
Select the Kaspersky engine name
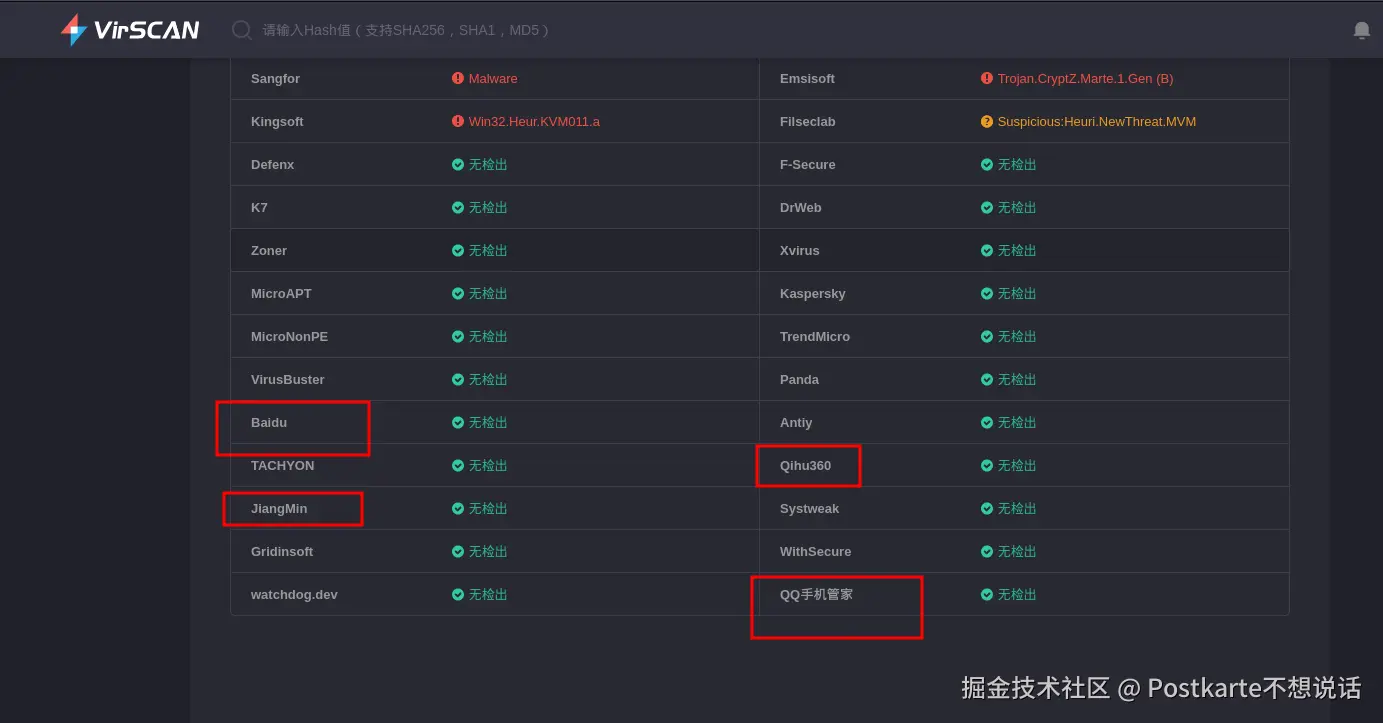(x=812, y=293)
